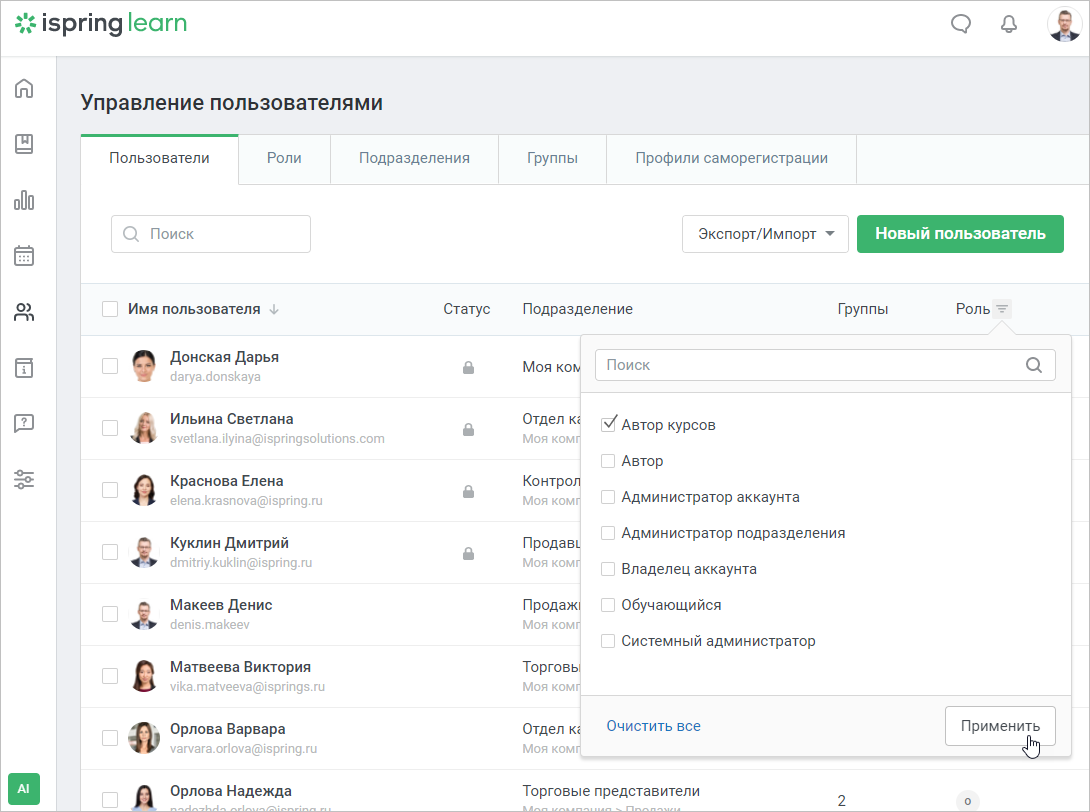Click the magnifier in the role filter search
The image size is (1090, 812).
1034,365
